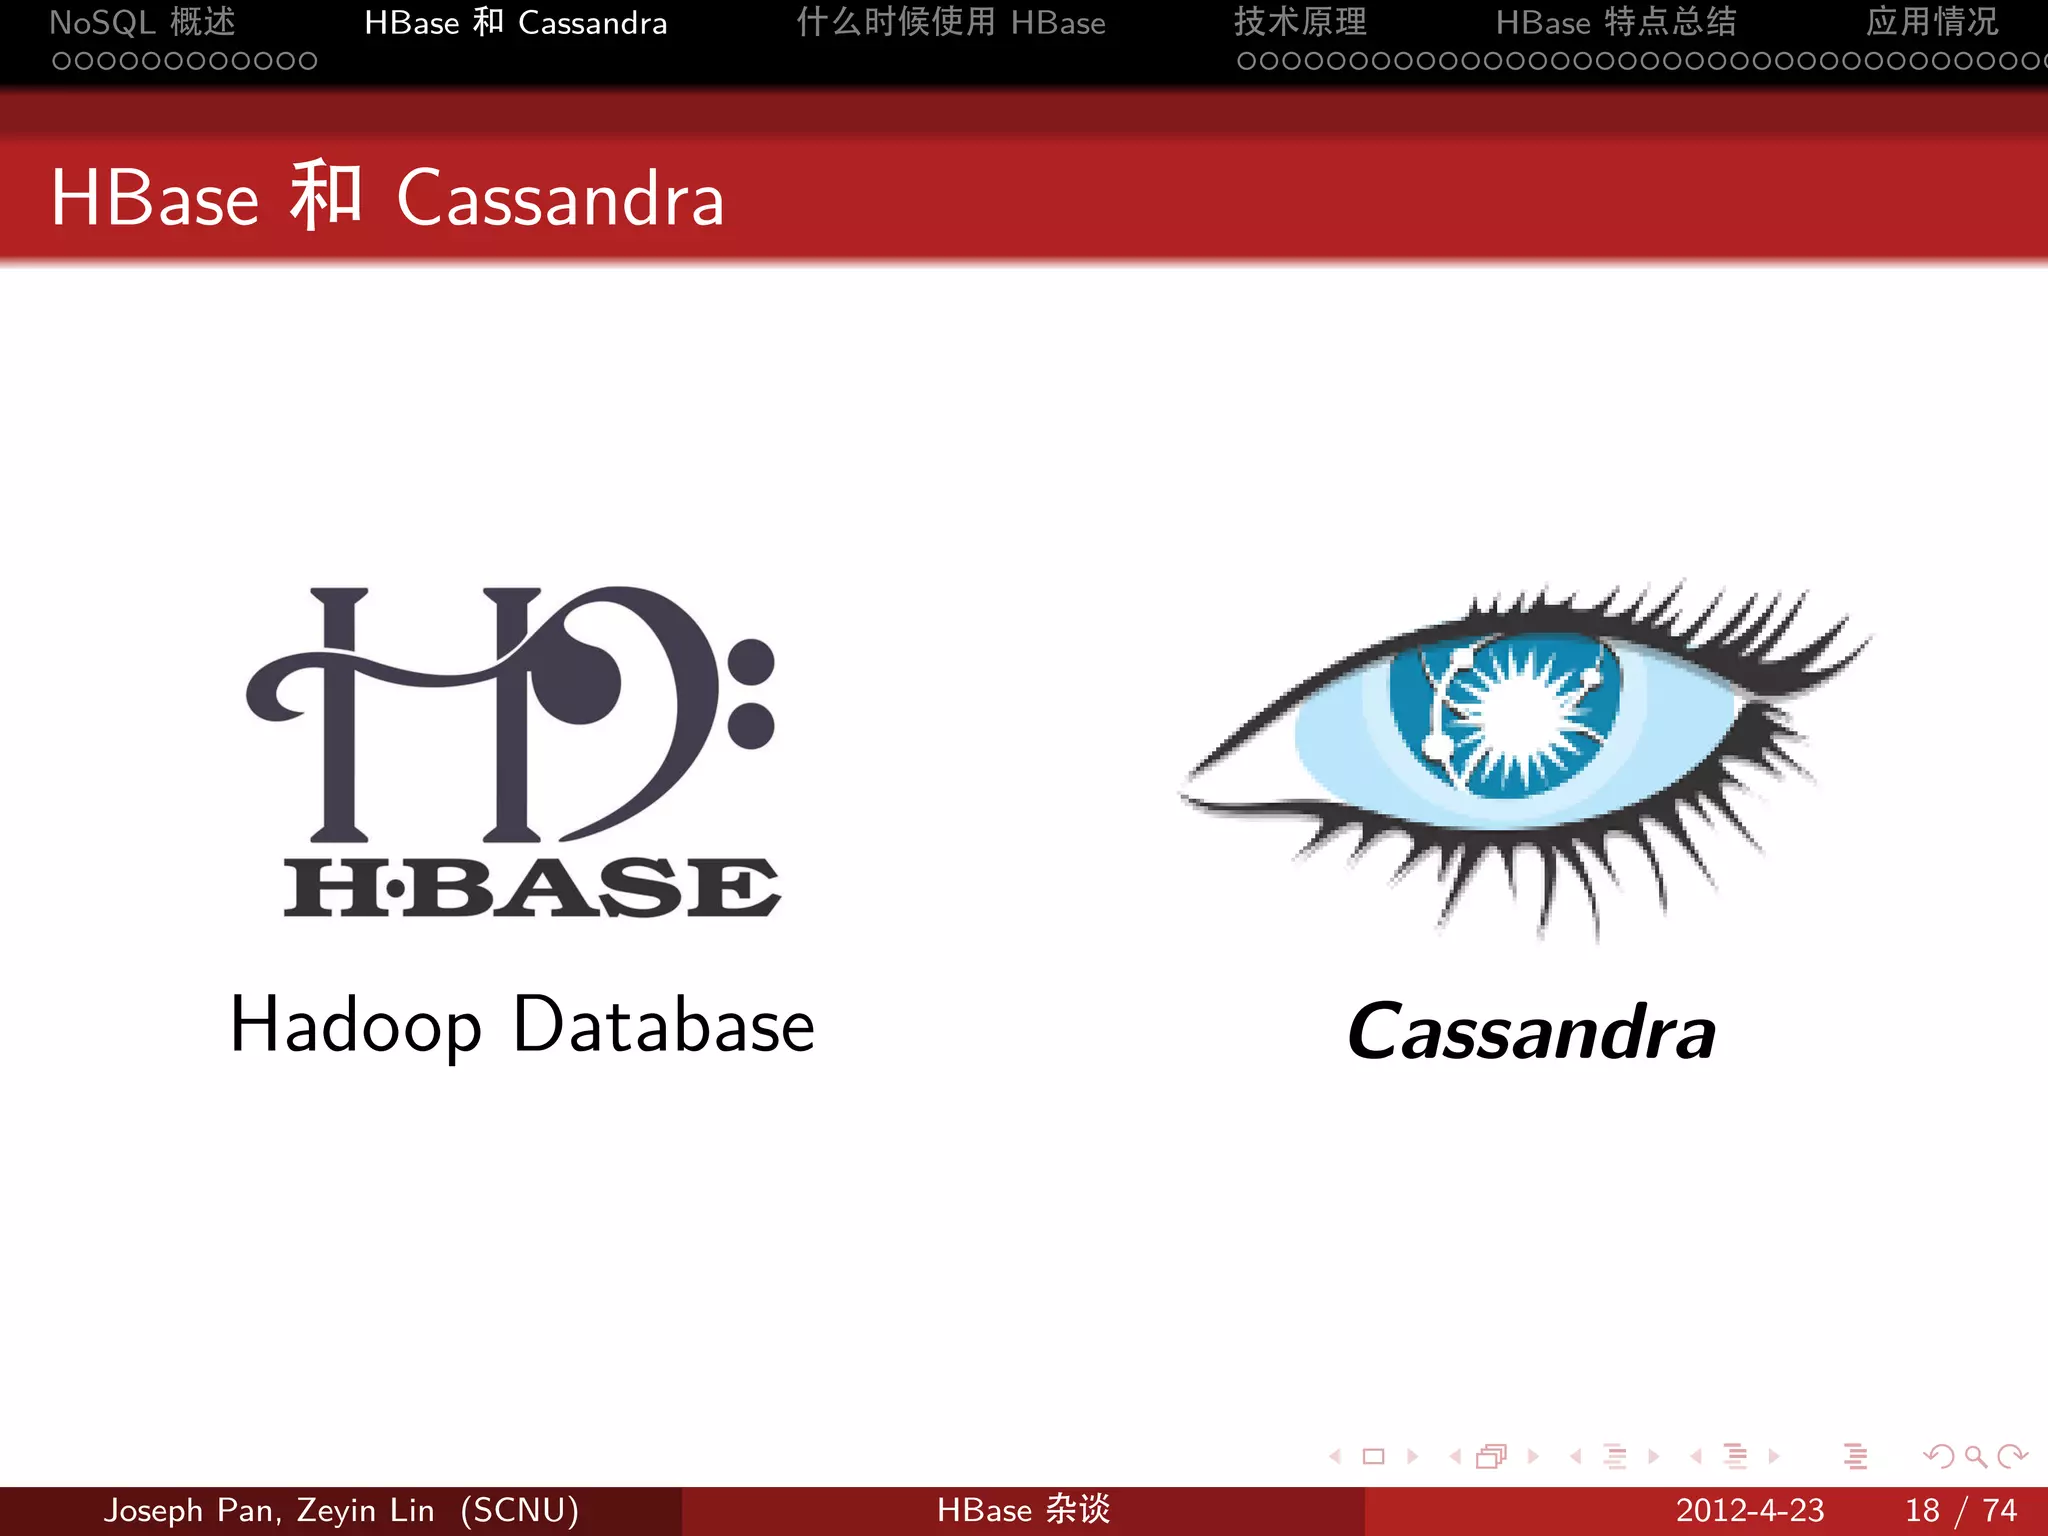
Task: Open the 技术原理 section
Action: (1300, 22)
